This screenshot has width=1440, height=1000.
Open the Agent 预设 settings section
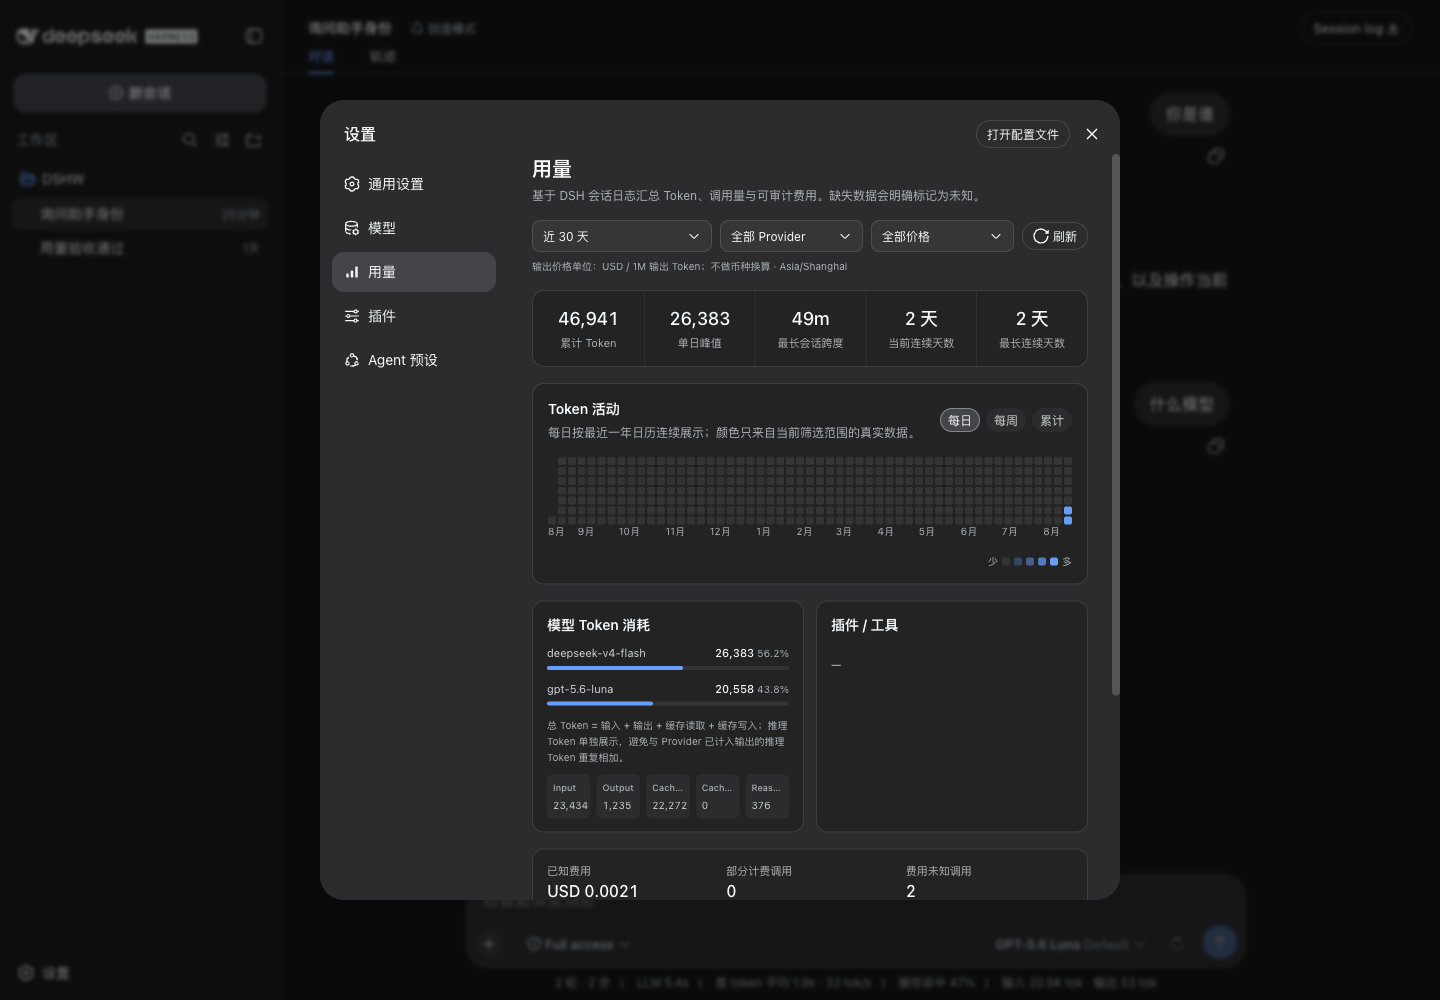click(414, 360)
